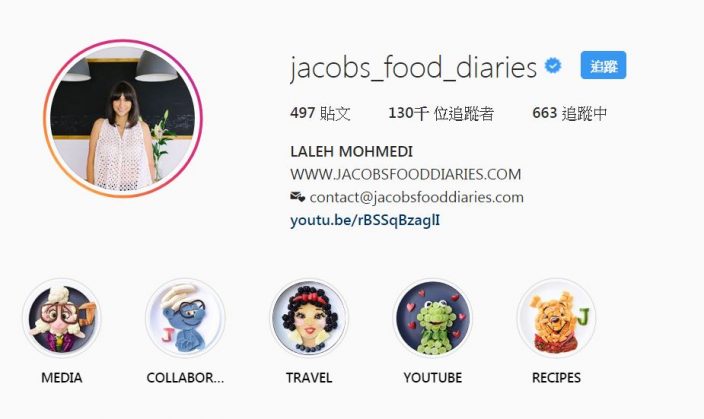Click the YOUTUBE highlight label text
The image size is (704, 419).
point(432,378)
